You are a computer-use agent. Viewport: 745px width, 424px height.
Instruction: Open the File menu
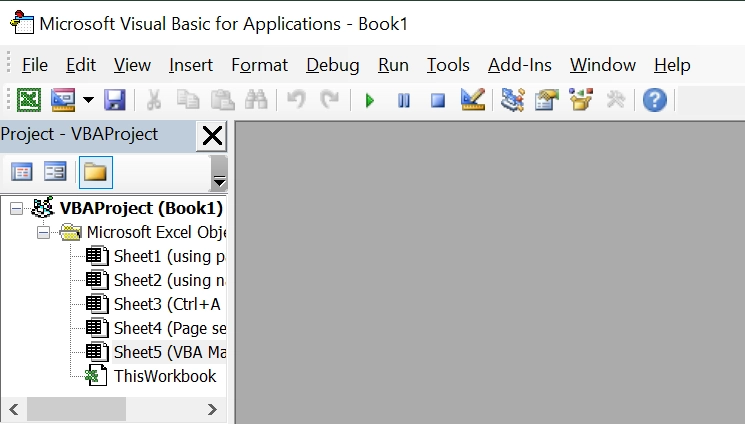coord(35,65)
